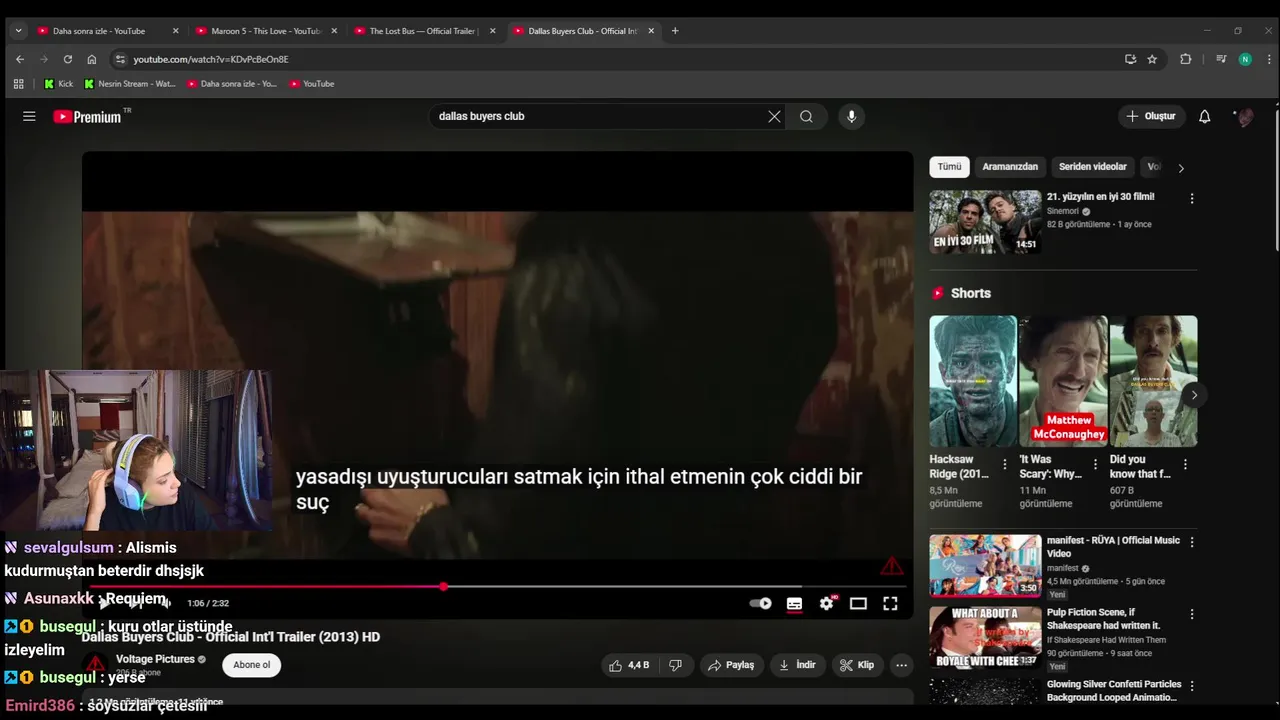Enter fullscreen video mode
The height and width of the screenshot is (720, 1280).
click(890, 603)
